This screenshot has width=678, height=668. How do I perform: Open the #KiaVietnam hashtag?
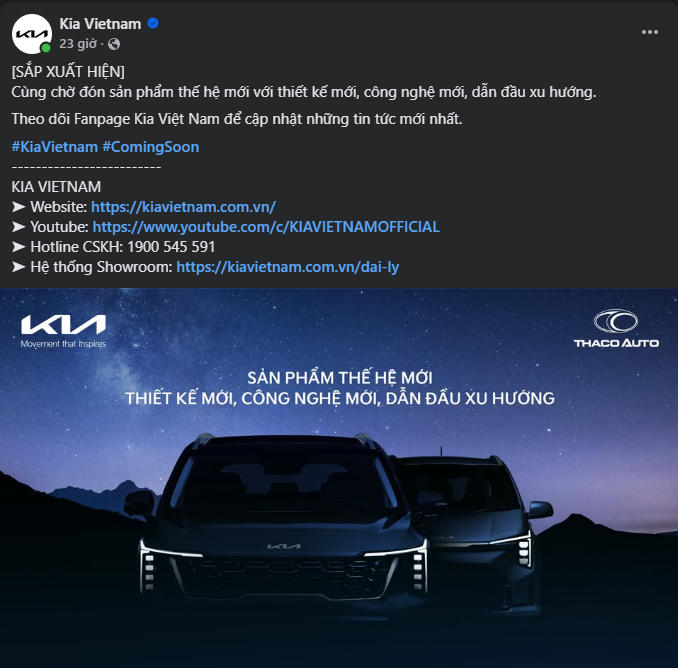(x=54, y=147)
